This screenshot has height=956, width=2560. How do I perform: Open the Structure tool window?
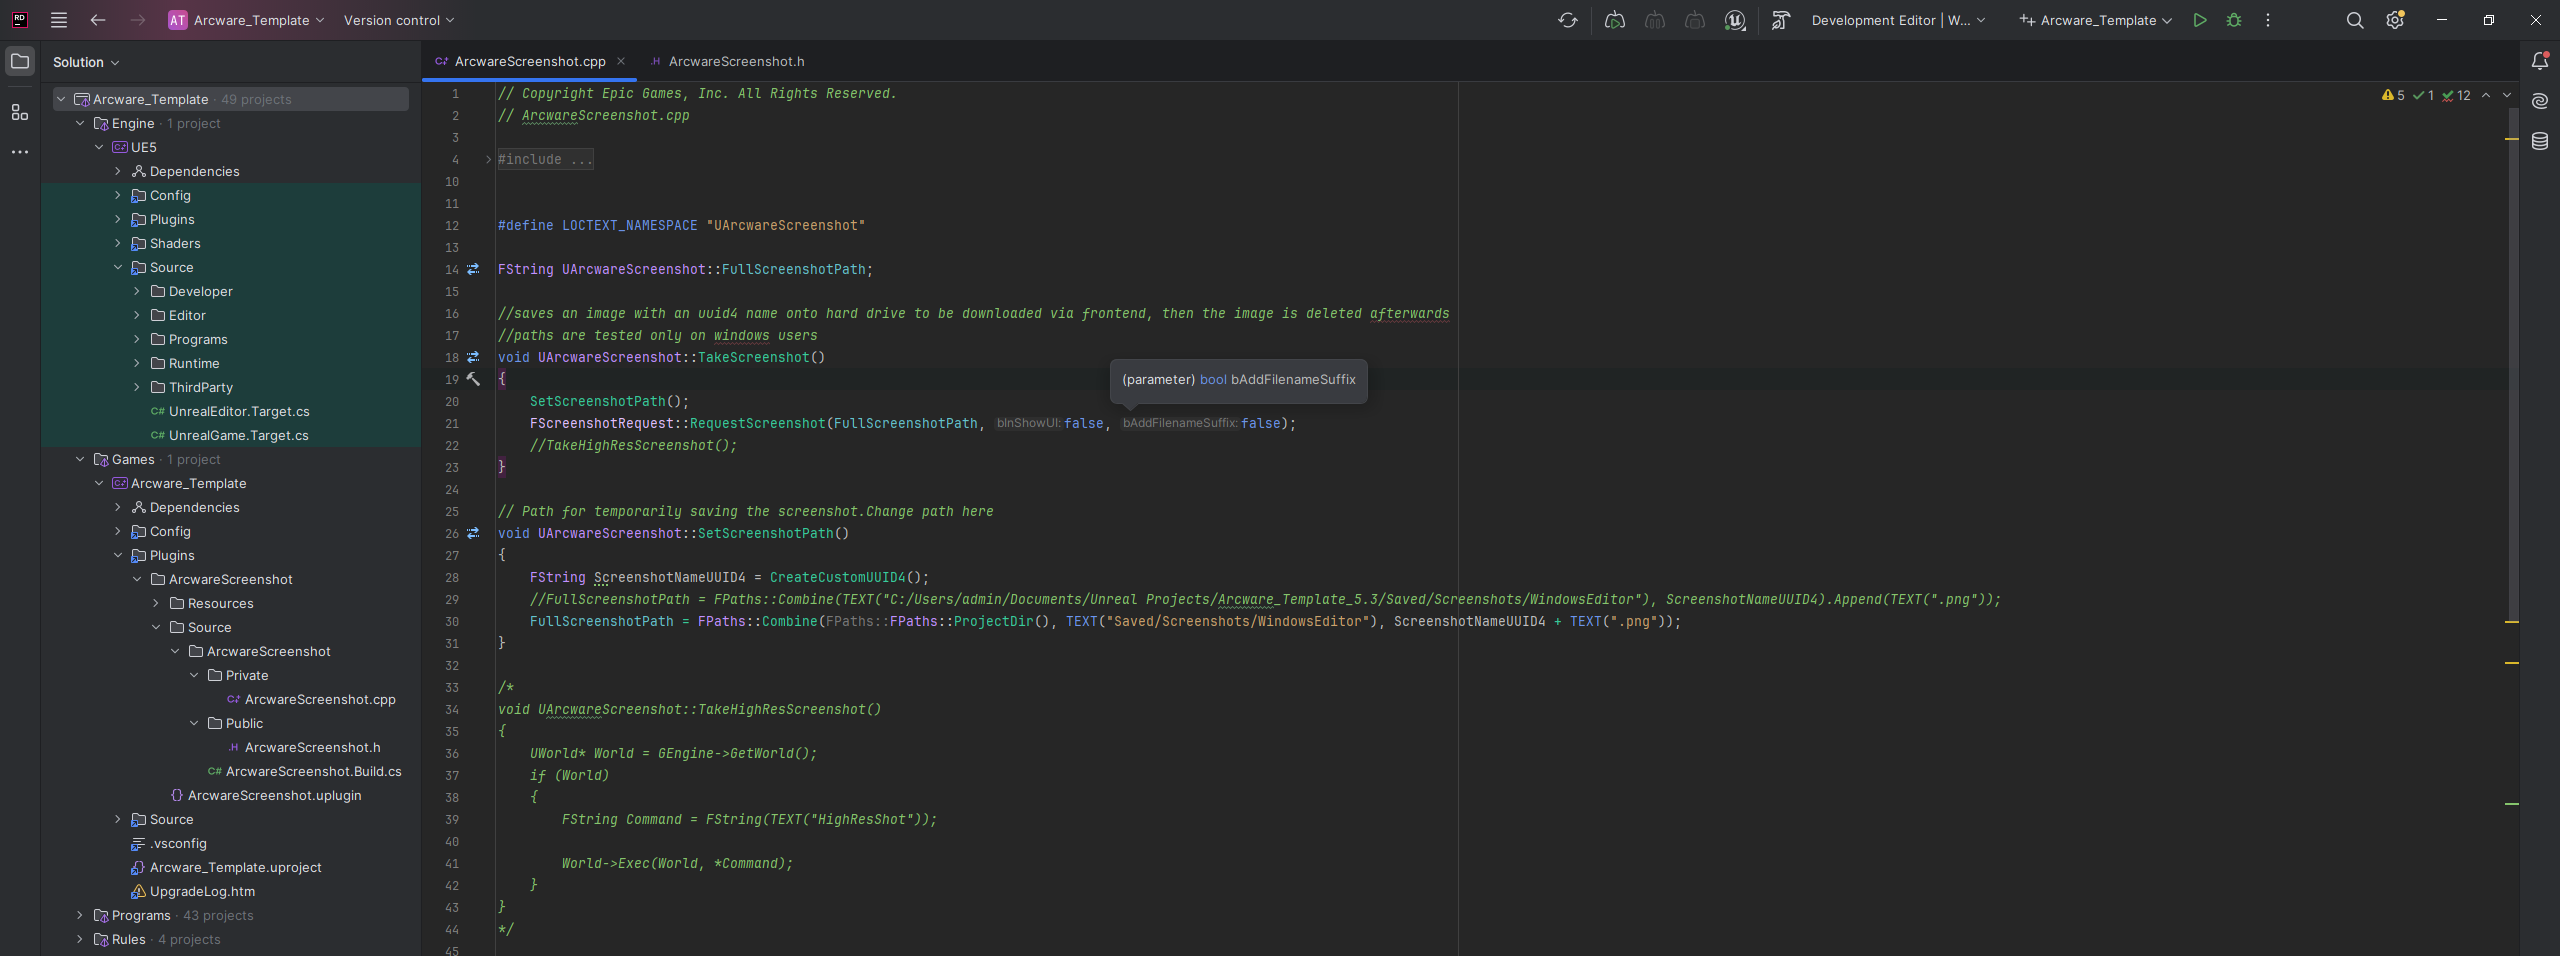point(20,112)
